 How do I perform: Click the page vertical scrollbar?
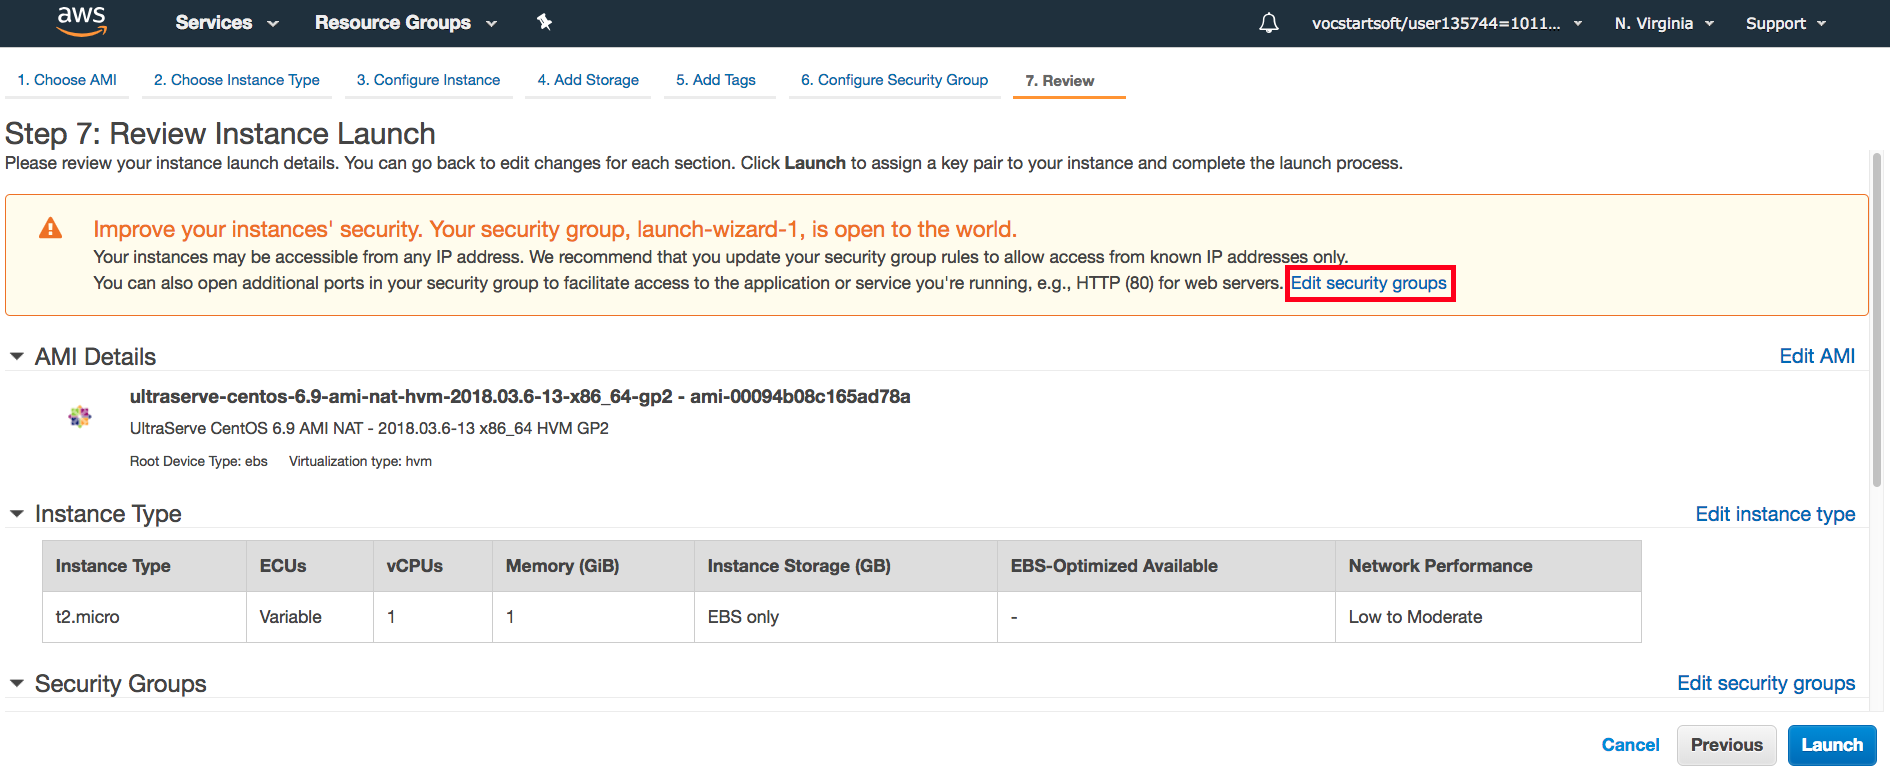(x=1877, y=320)
